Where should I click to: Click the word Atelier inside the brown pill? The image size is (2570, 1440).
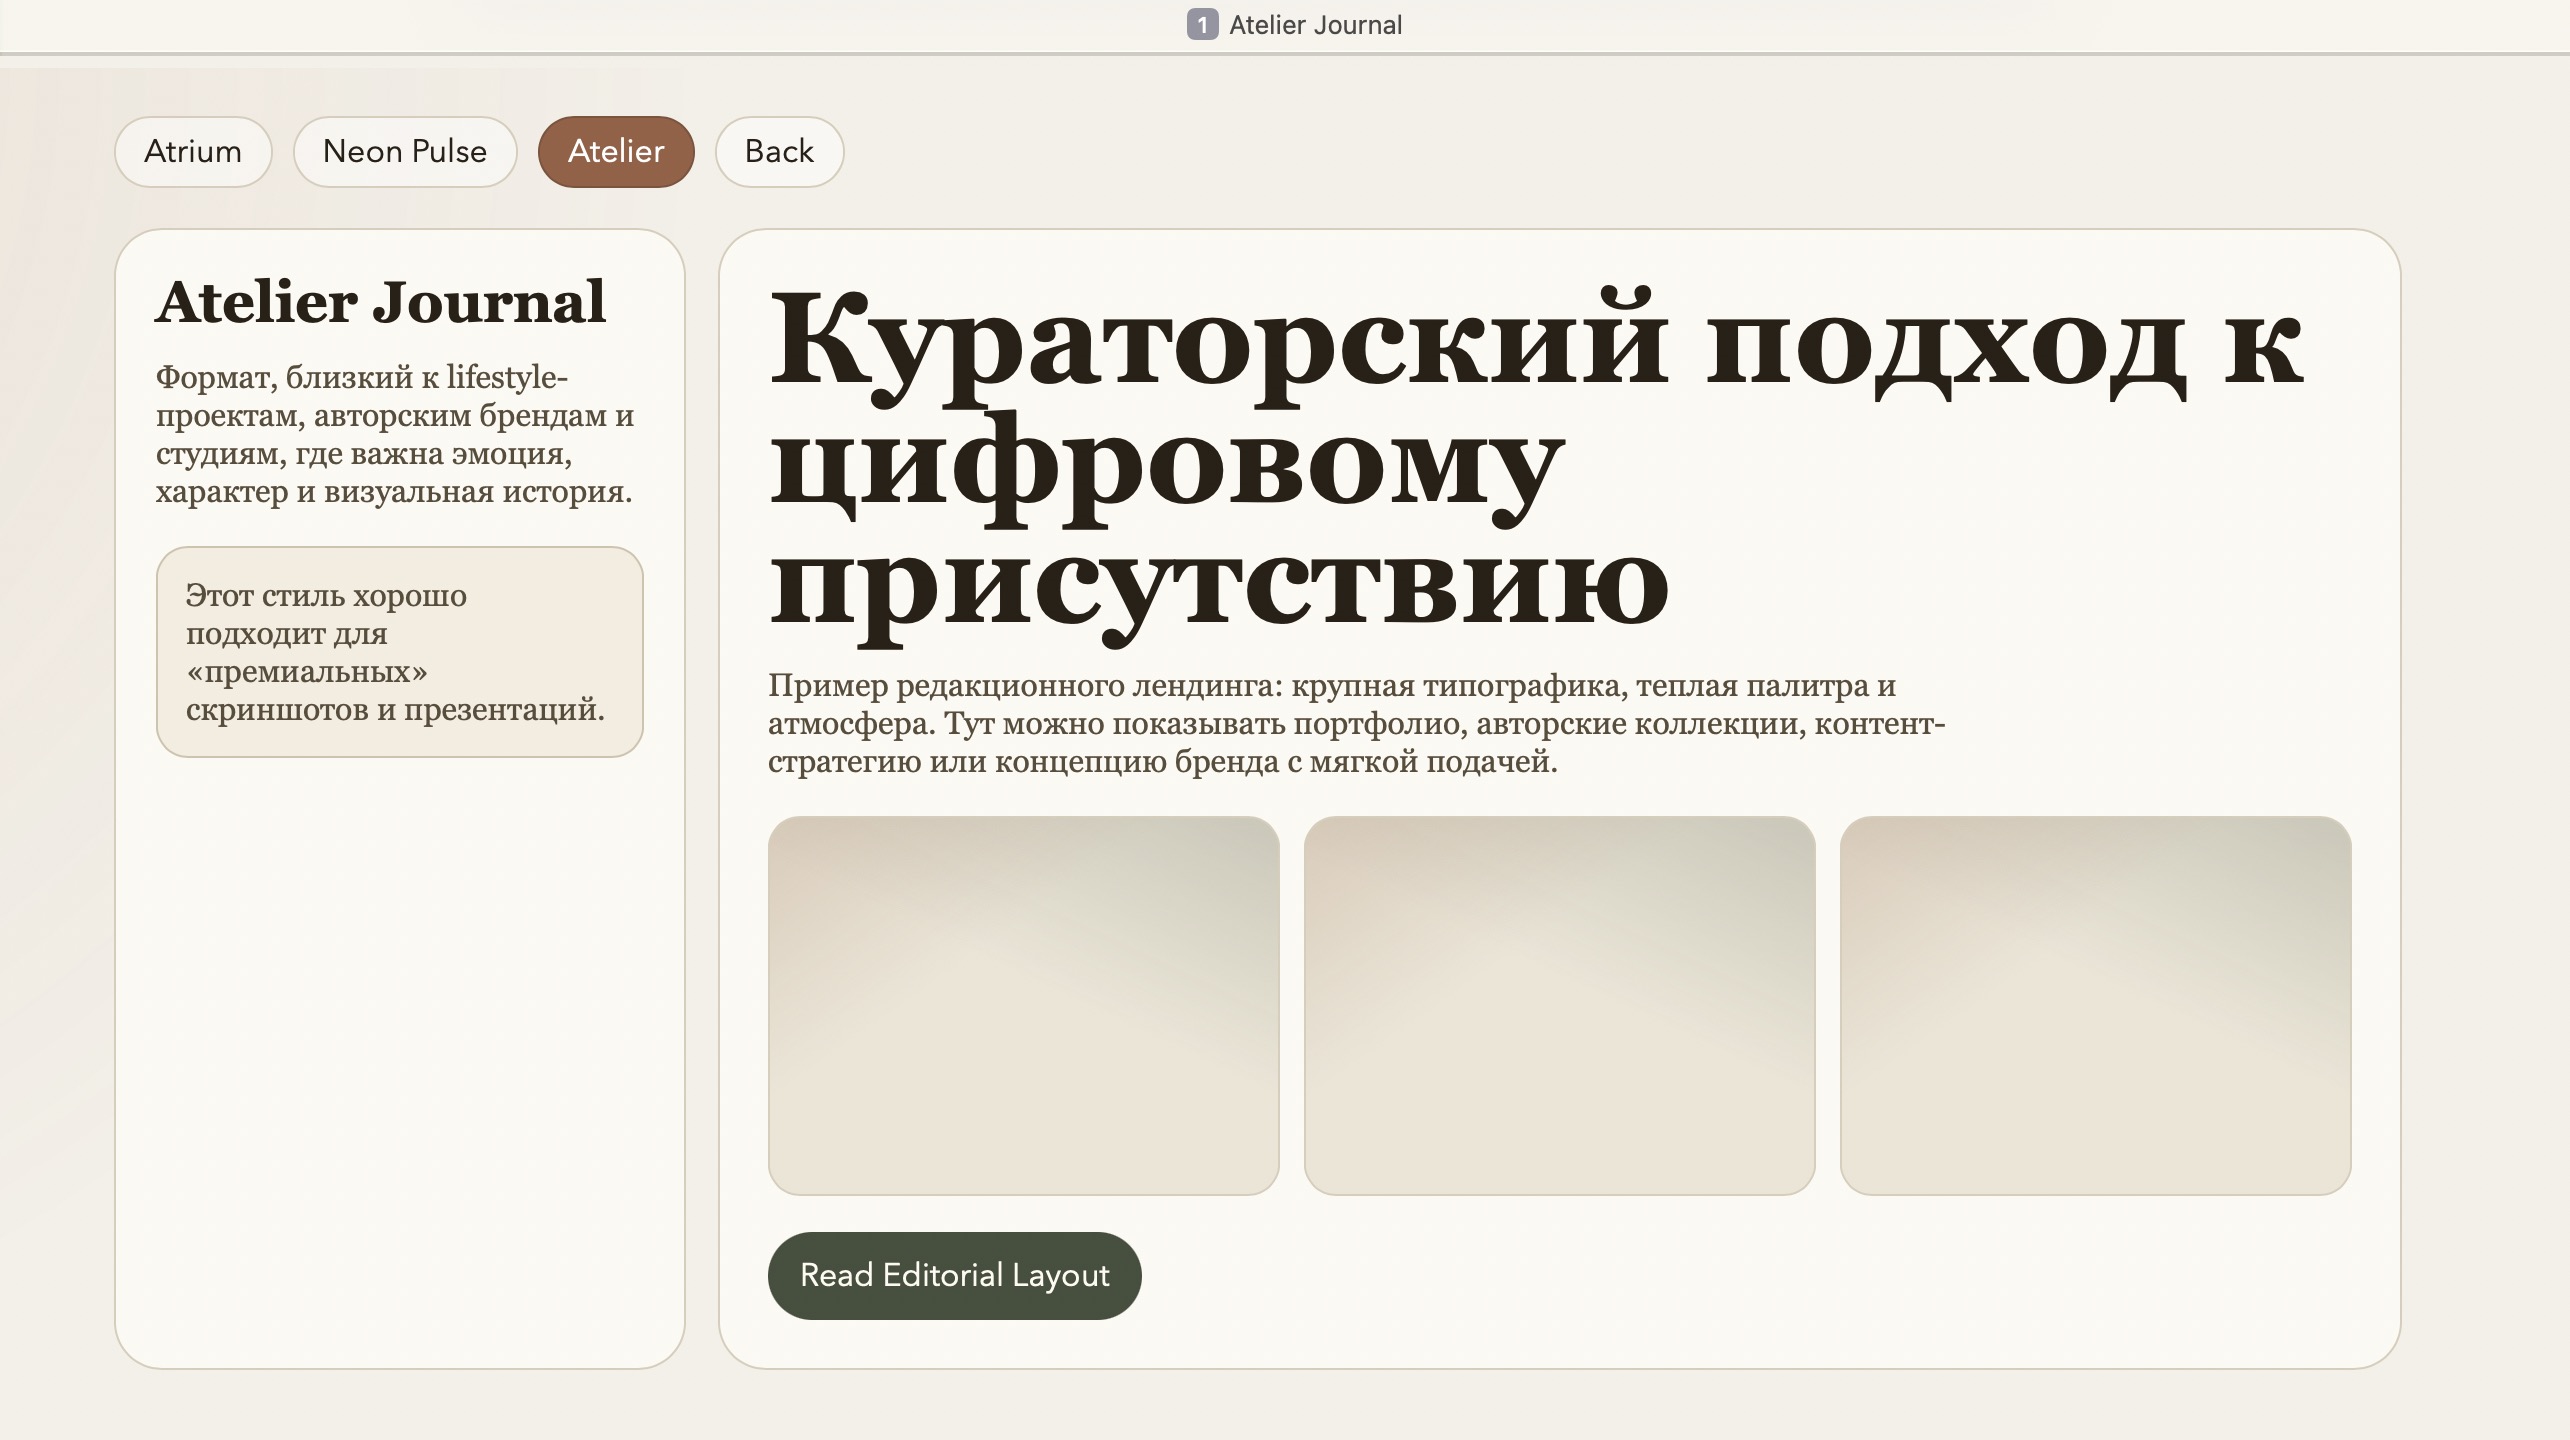616,152
